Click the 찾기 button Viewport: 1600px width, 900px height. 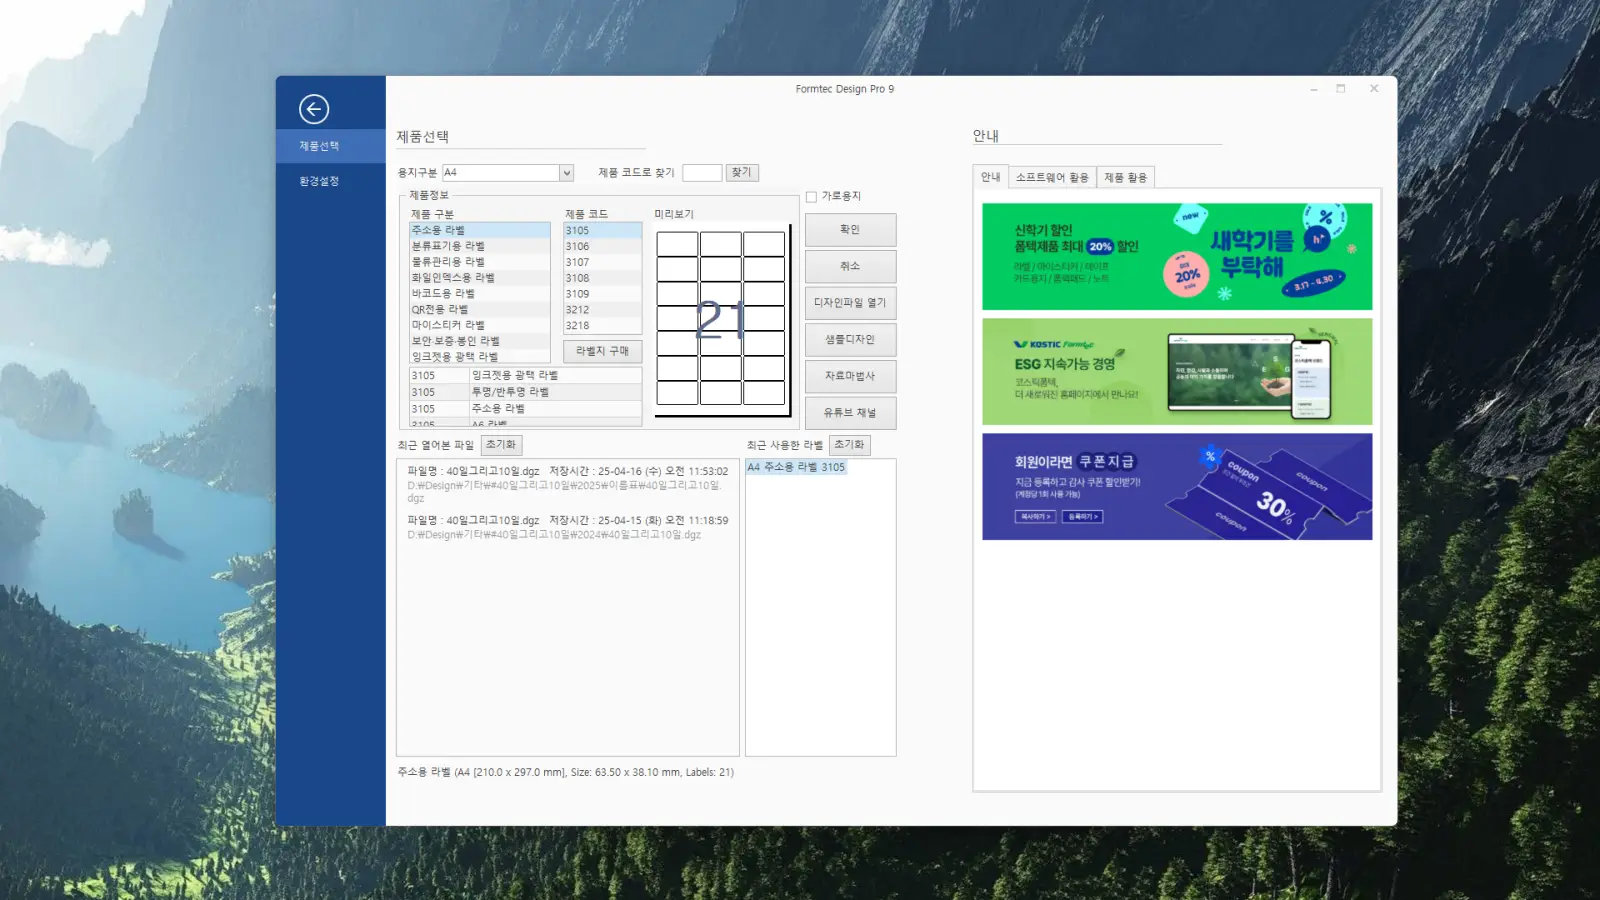[x=742, y=173]
